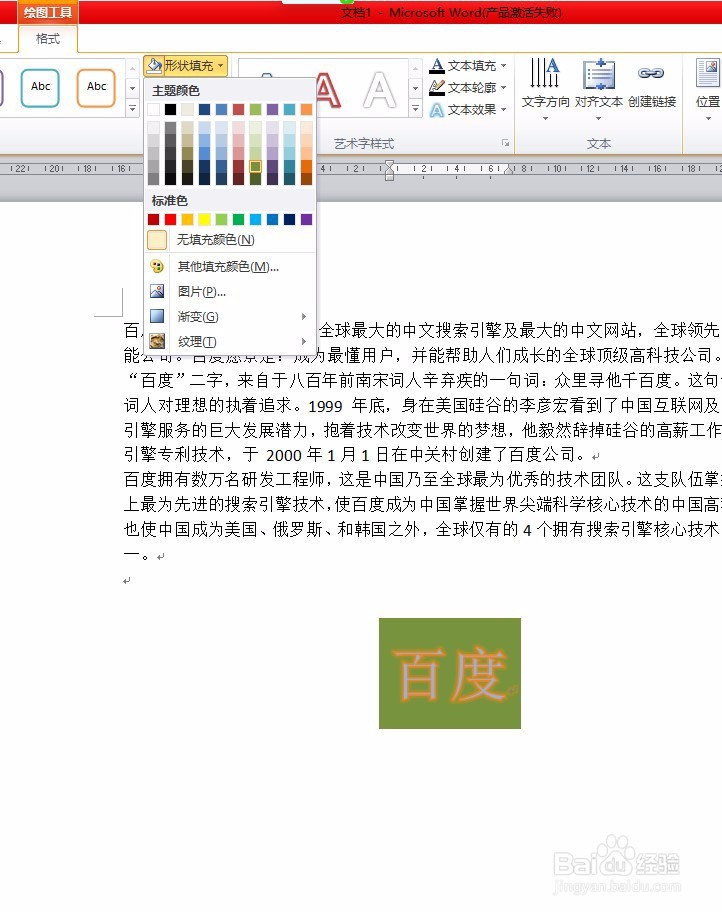Click the Create Link (创建链接) chain icon

click(x=651, y=73)
